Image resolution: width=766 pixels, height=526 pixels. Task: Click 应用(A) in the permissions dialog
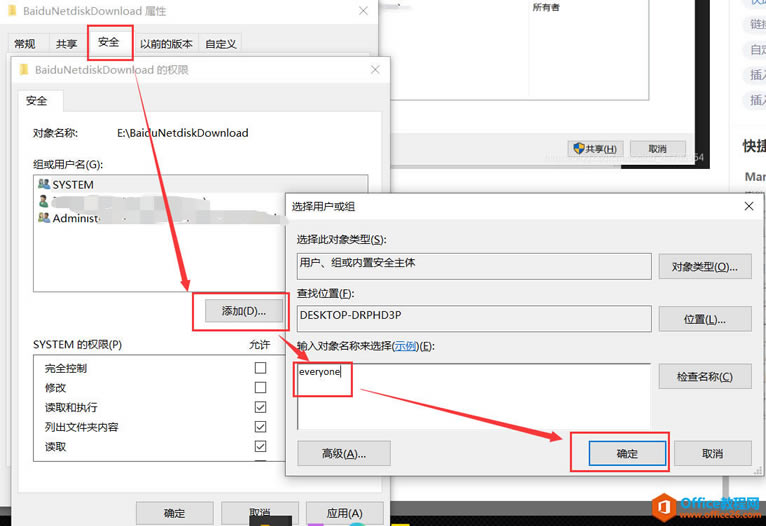[x=344, y=513]
